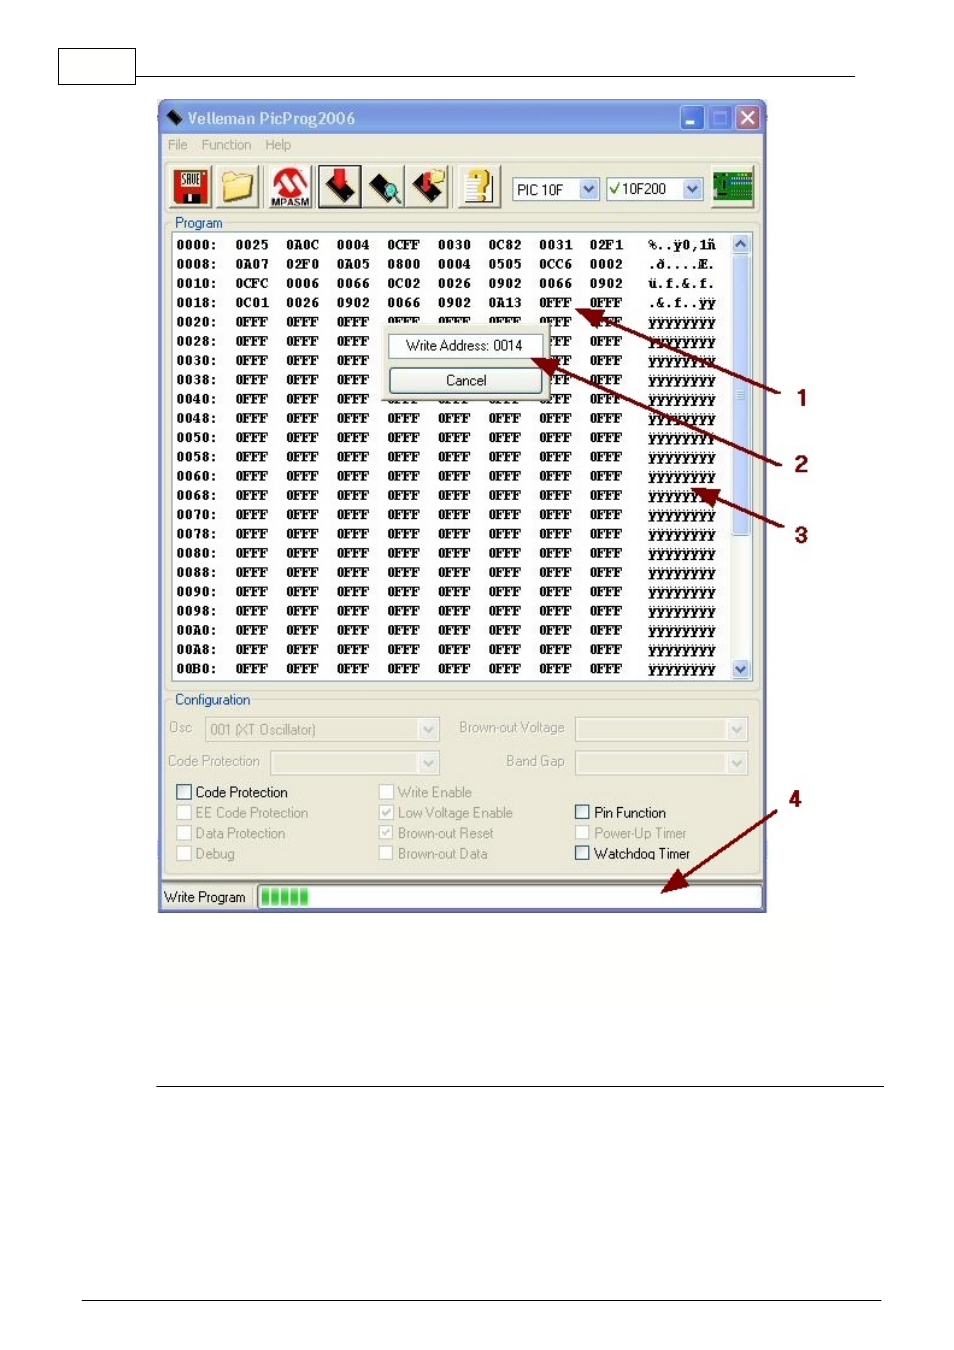Click the green circuit board icon
954x1350 pixels.
coord(733,187)
